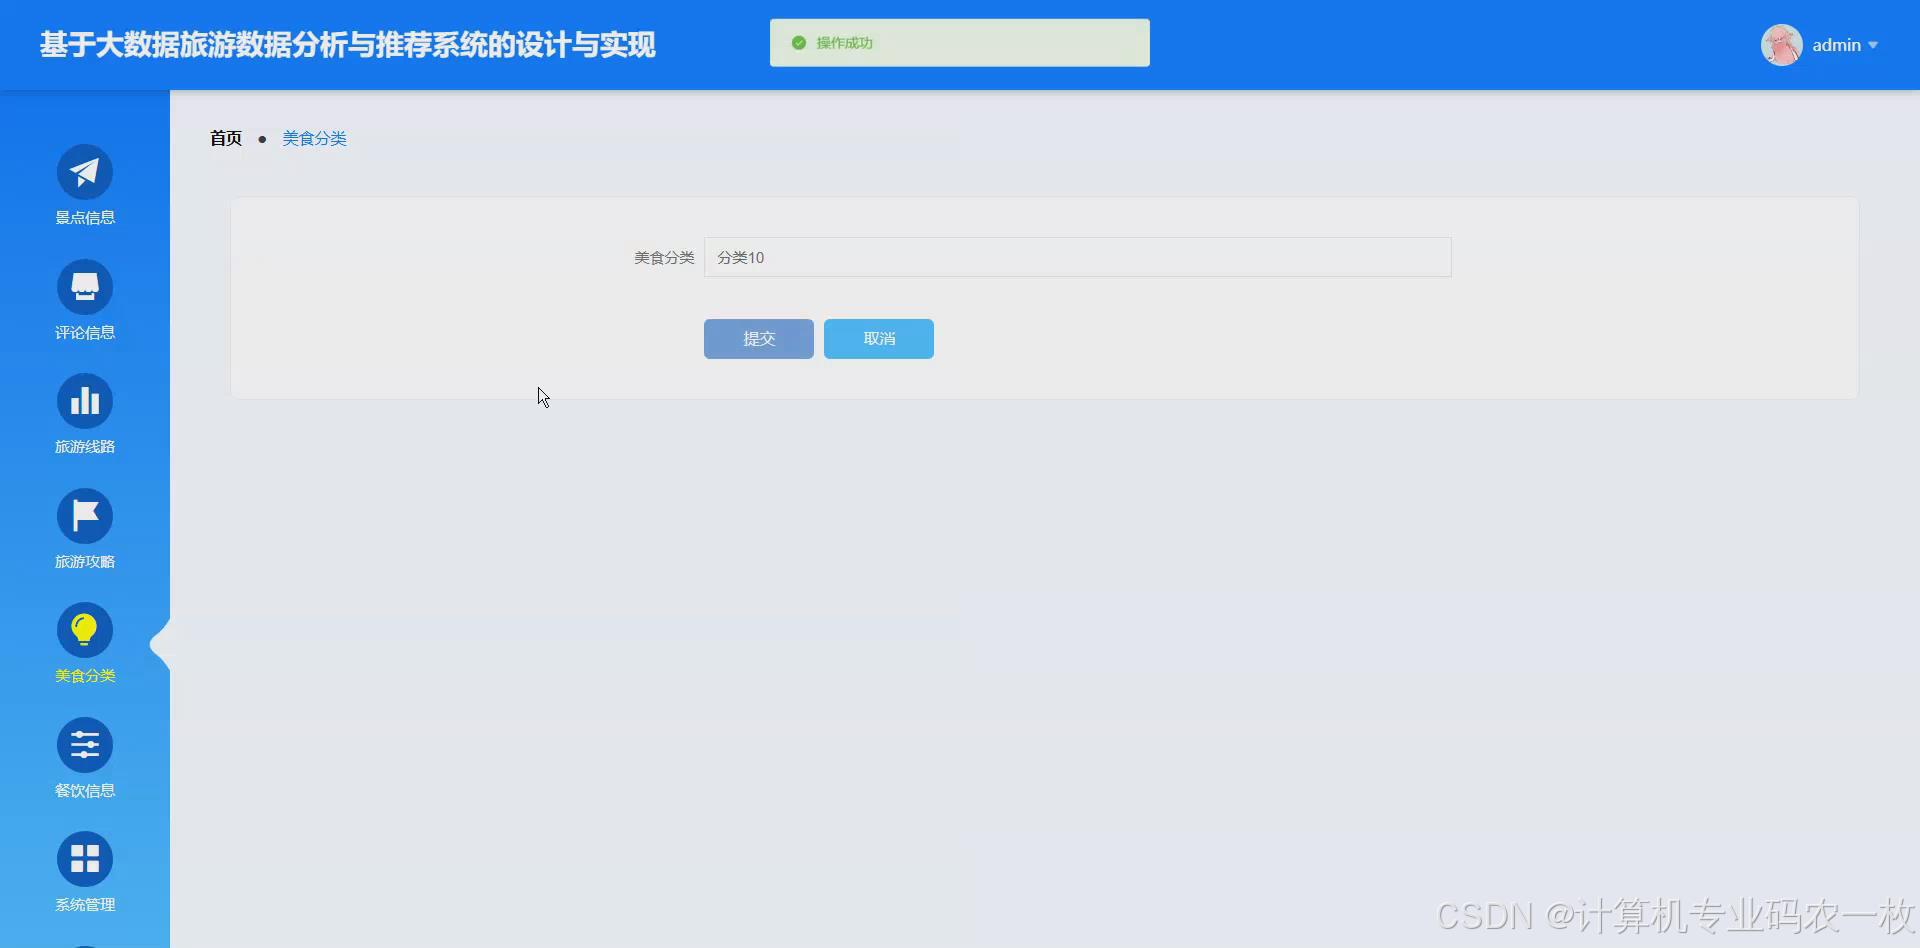Dismiss the 操作成功 notification banner
This screenshot has width=1920, height=948.
pyautogui.click(x=958, y=42)
